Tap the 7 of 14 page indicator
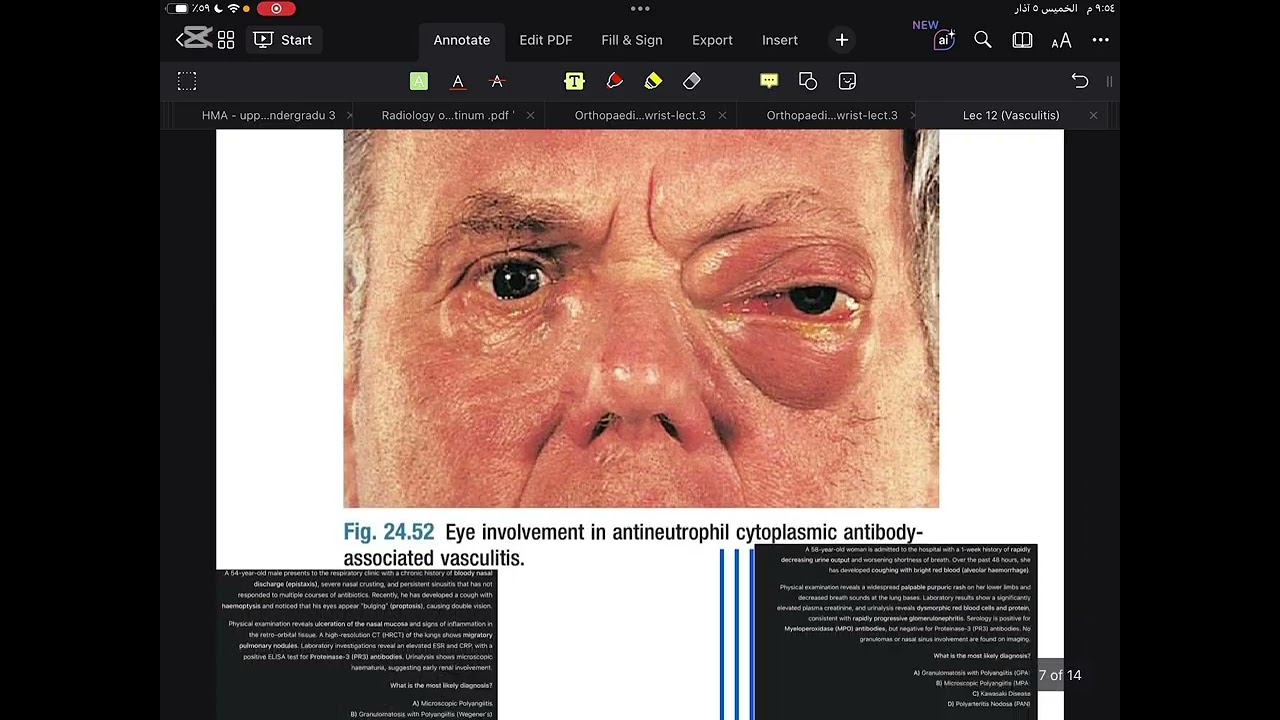This screenshot has width=1280, height=720. tap(1059, 675)
